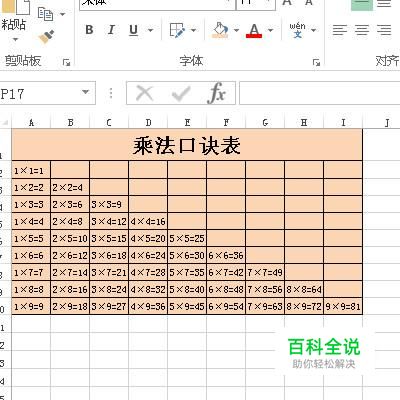
Task: Open Paste options dropdown arrow
Action: (x=15, y=39)
